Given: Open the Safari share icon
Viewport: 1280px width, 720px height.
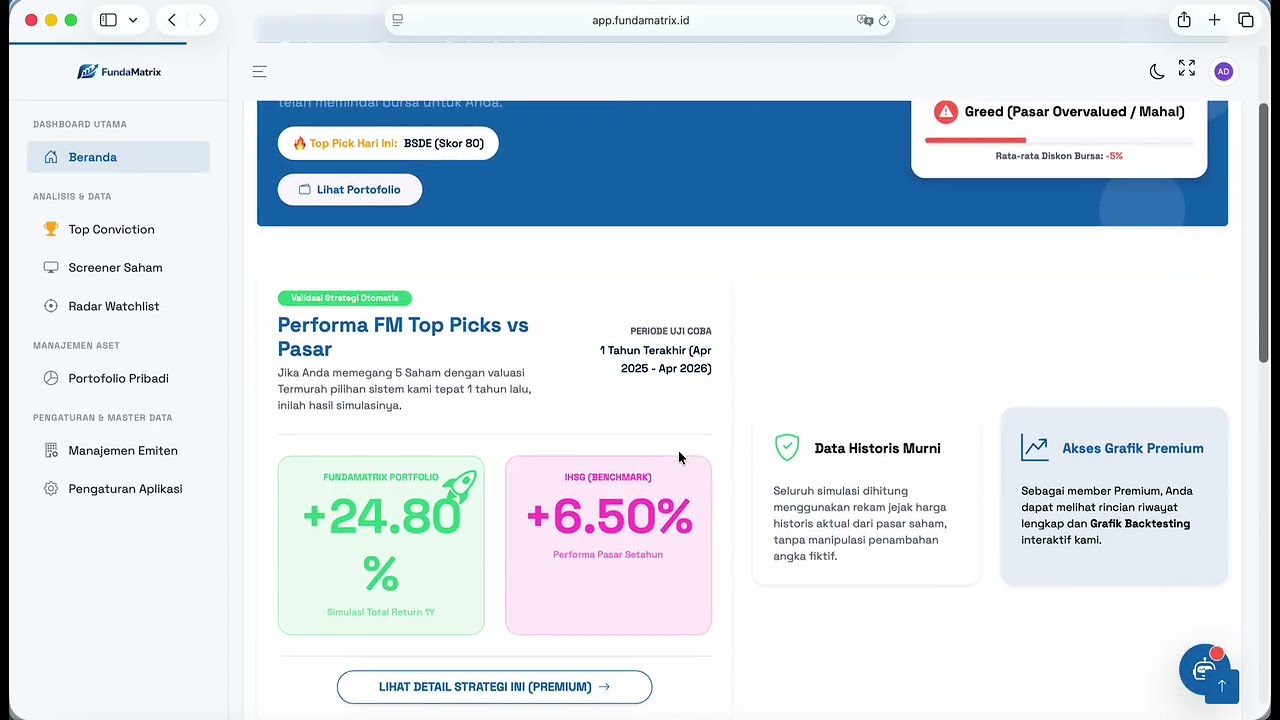Looking at the screenshot, I should 1184,20.
